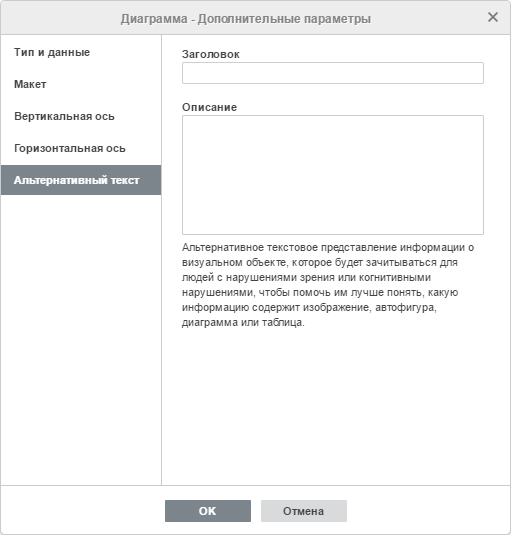This screenshot has height=535, width=511.
Task: Switch to the Макет tab
Action: click(x=81, y=84)
